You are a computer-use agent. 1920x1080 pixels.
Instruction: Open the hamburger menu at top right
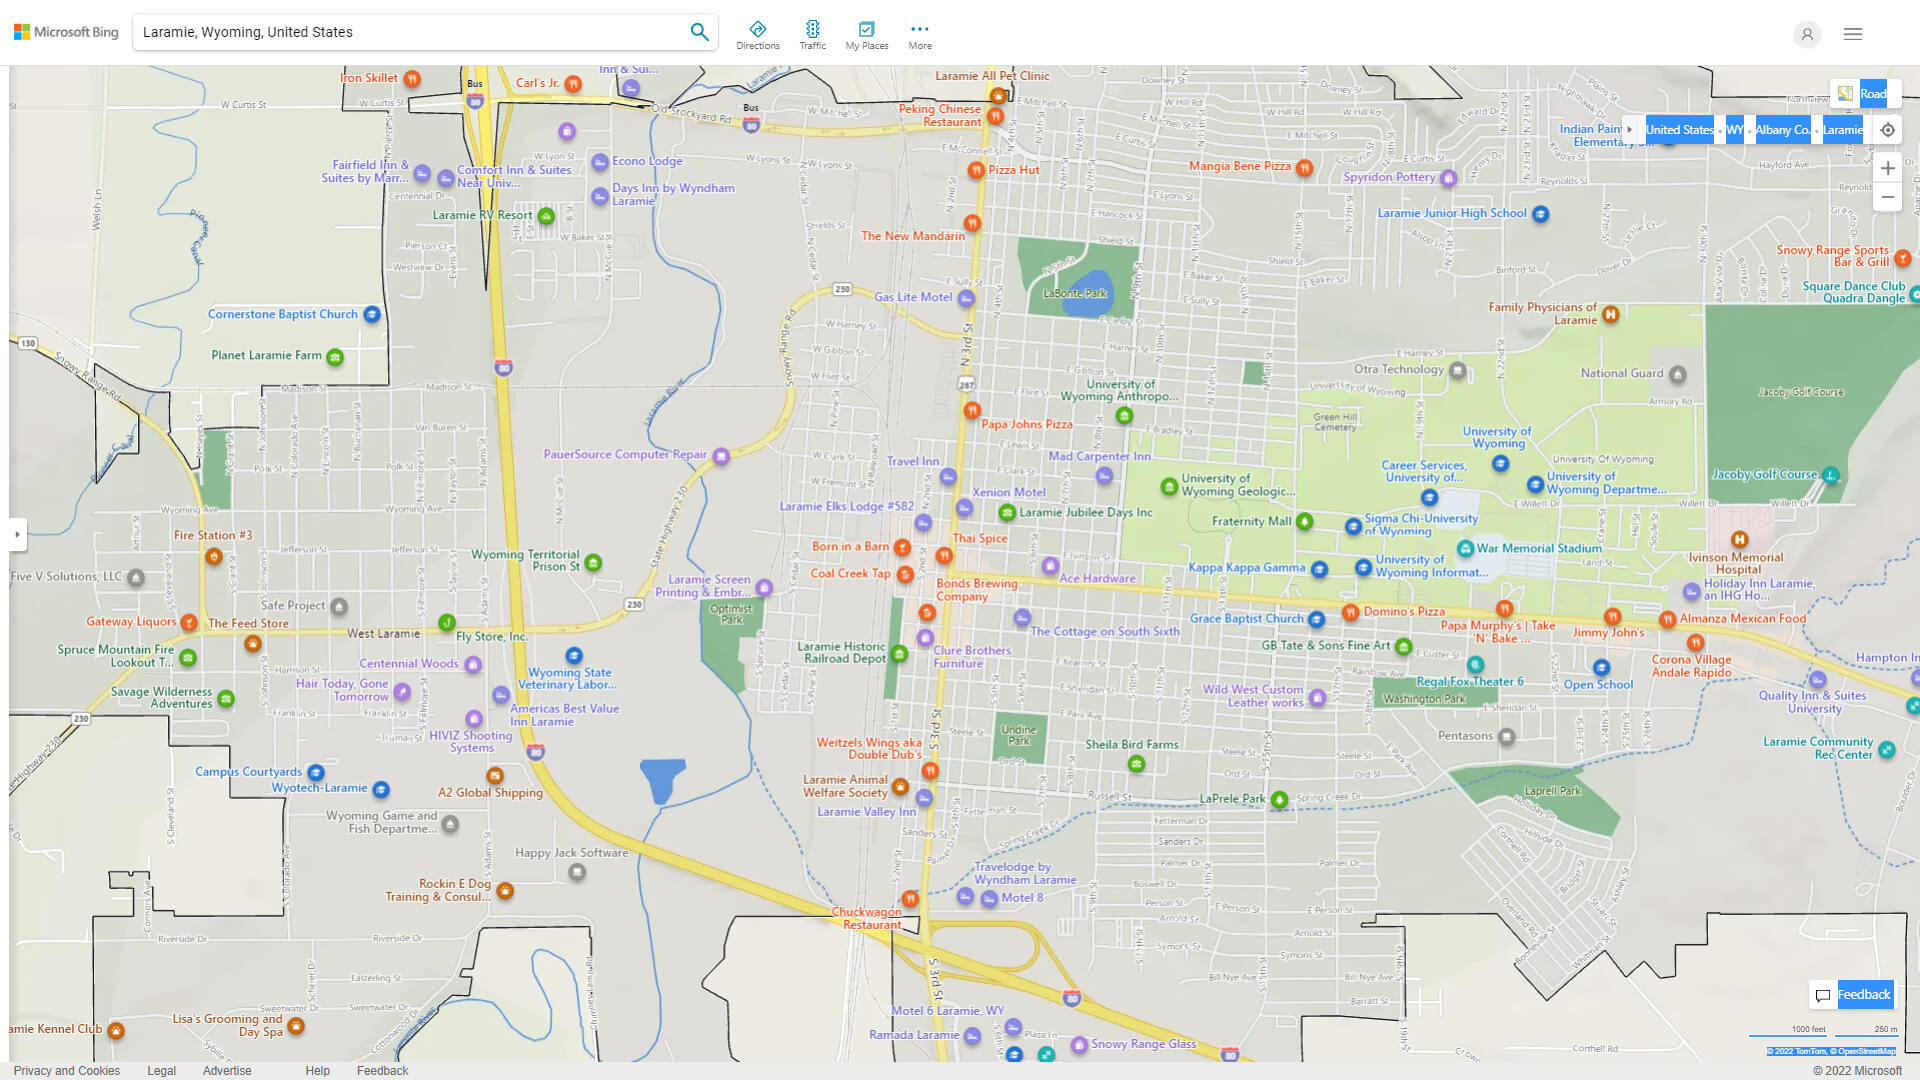1852,33
